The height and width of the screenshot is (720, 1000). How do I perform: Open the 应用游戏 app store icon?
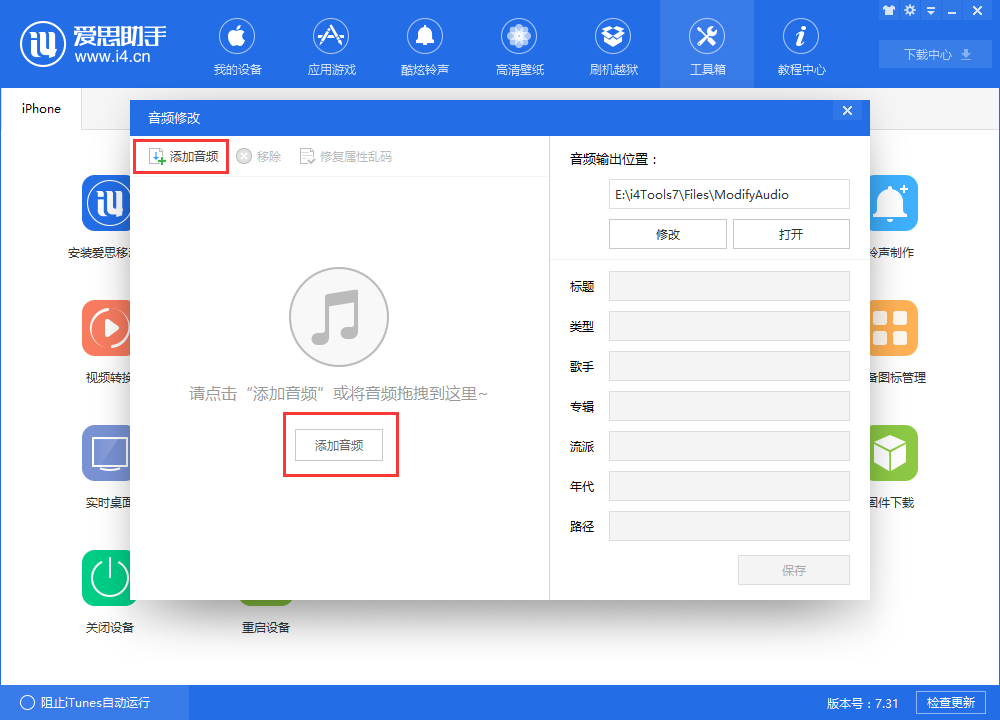(331, 45)
